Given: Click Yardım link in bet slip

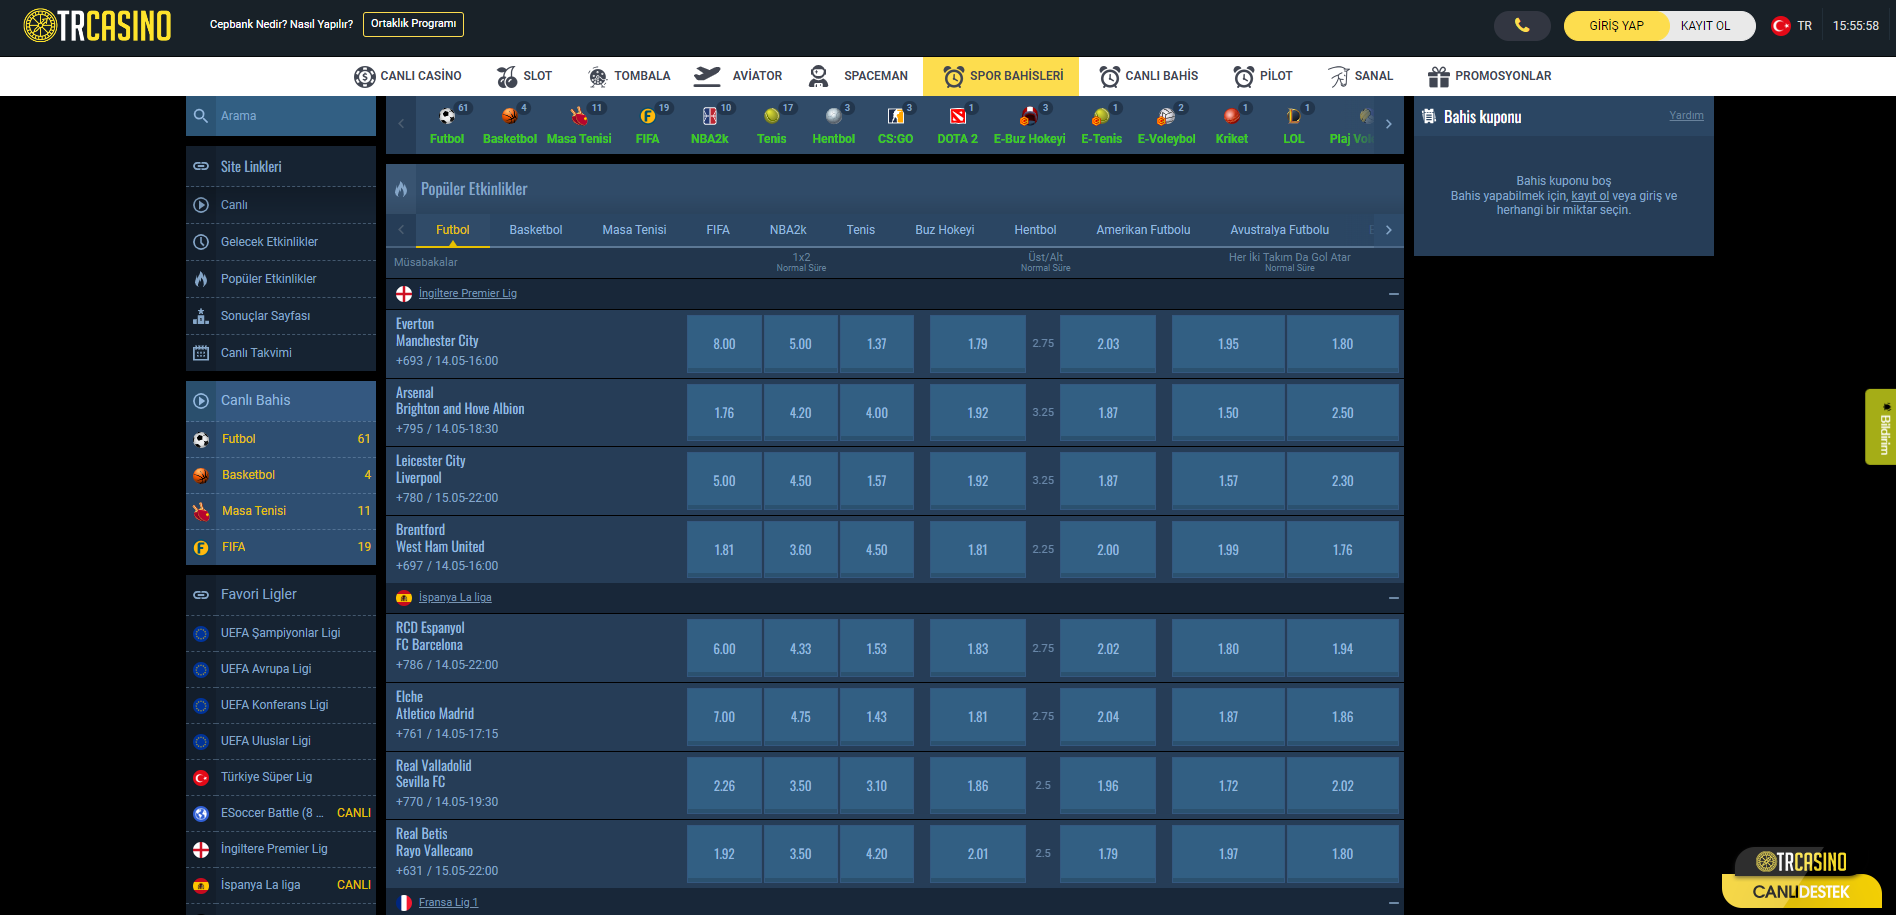Looking at the screenshot, I should tap(1686, 116).
